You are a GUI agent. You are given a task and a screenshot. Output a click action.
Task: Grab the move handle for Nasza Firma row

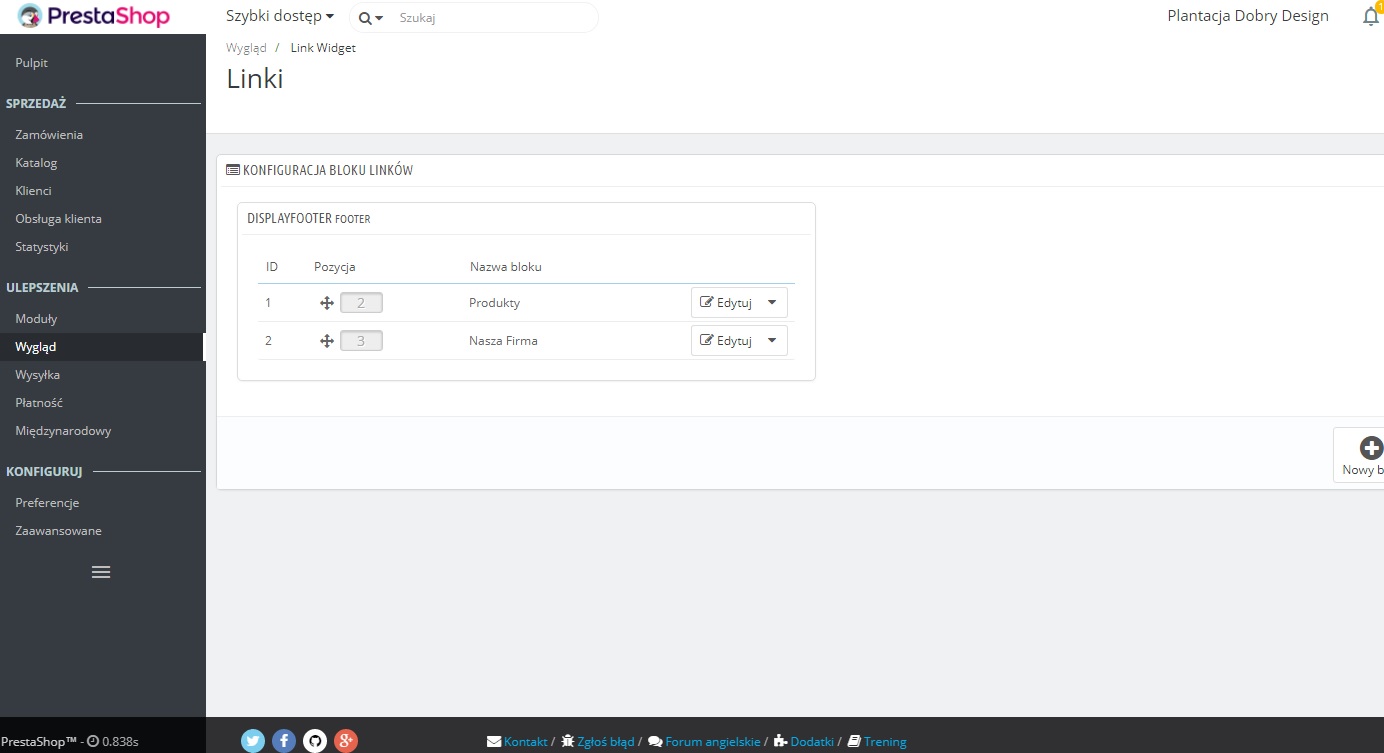click(326, 341)
